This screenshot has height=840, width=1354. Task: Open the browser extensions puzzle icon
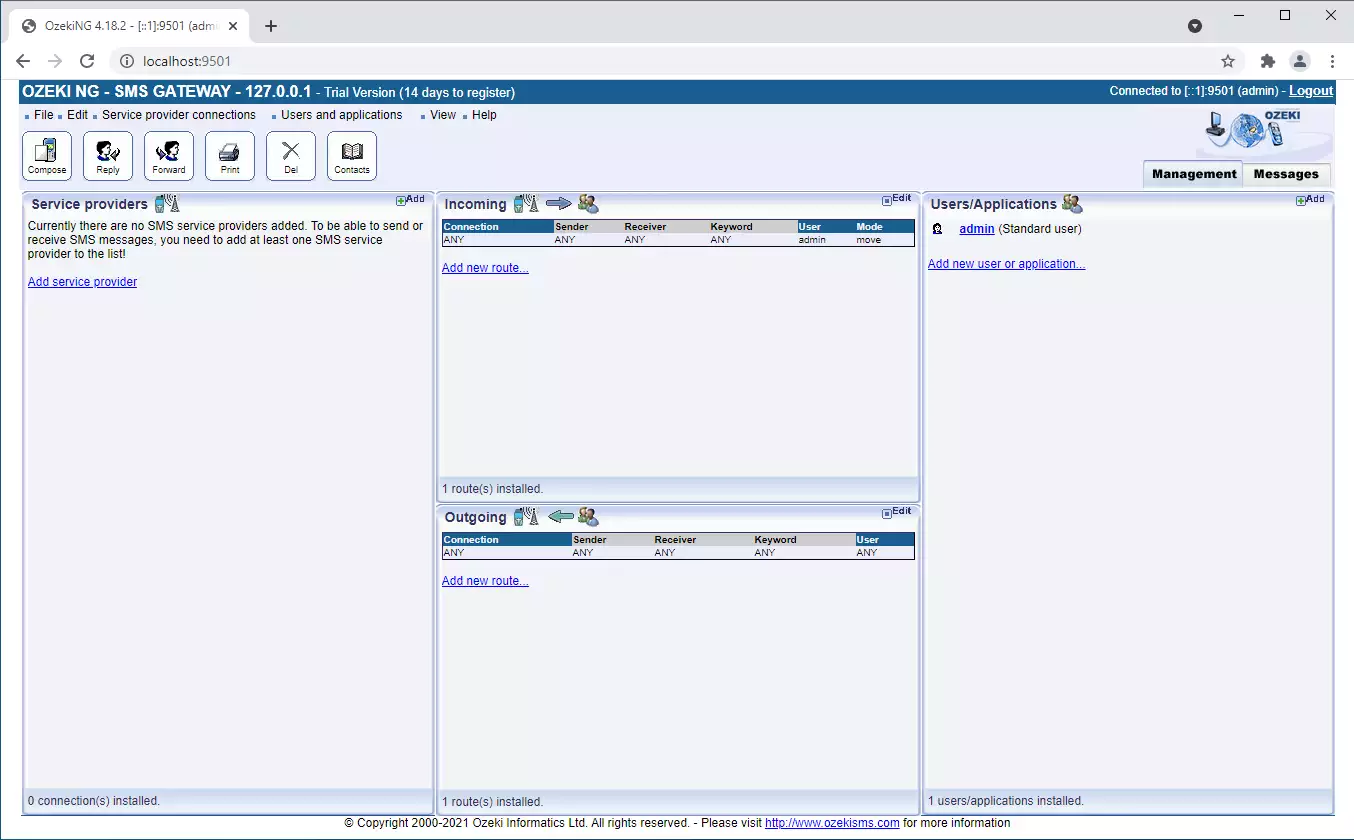click(x=1268, y=61)
